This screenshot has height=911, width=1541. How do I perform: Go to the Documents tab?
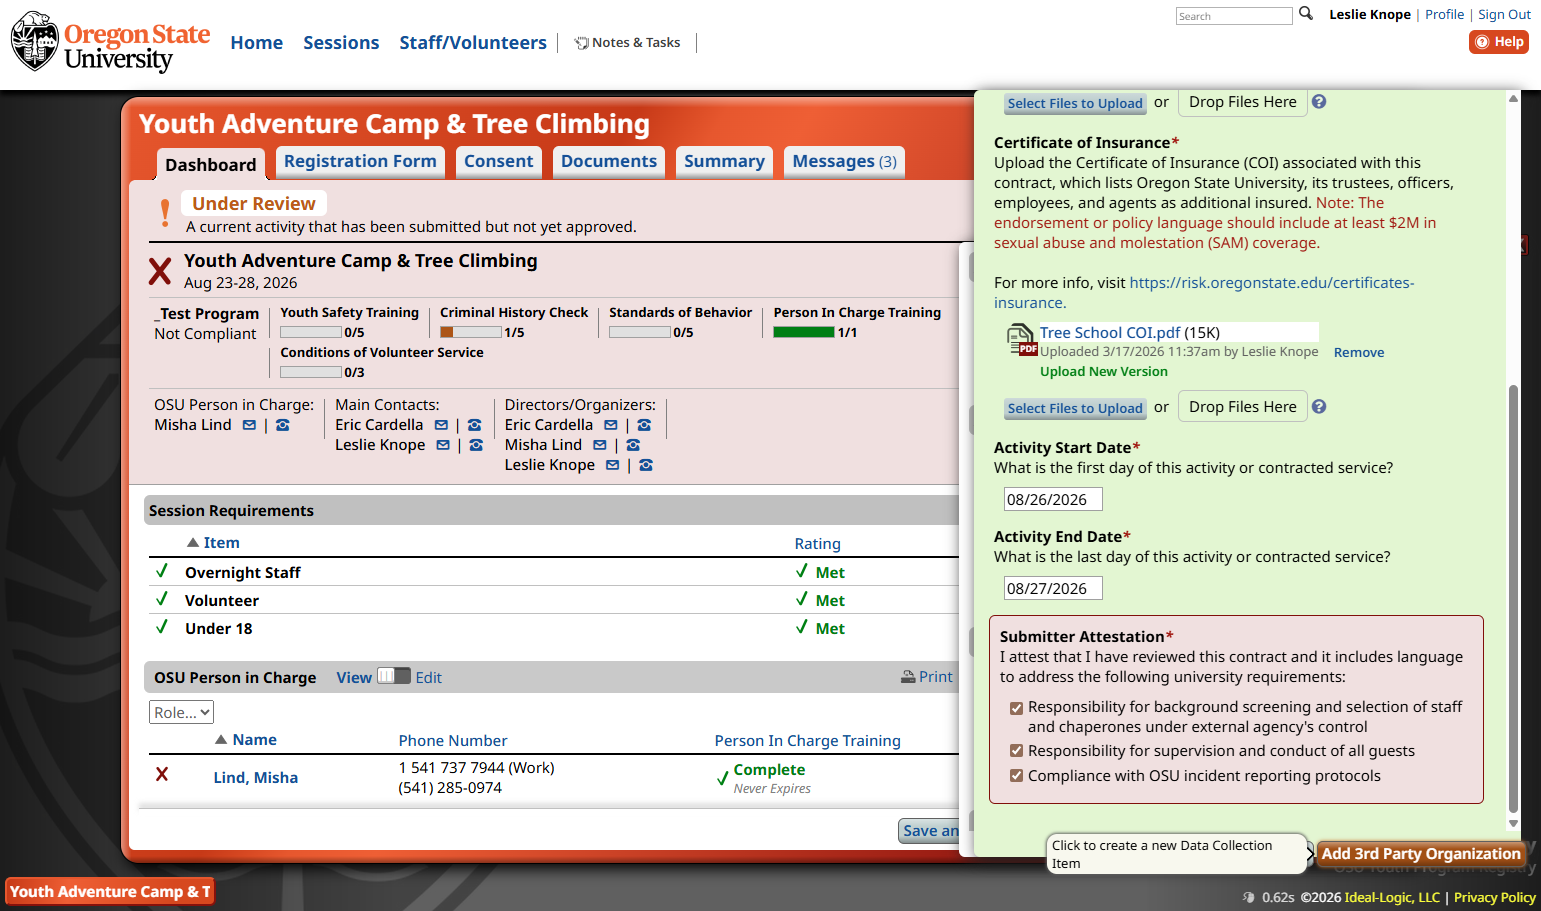coord(609,162)
